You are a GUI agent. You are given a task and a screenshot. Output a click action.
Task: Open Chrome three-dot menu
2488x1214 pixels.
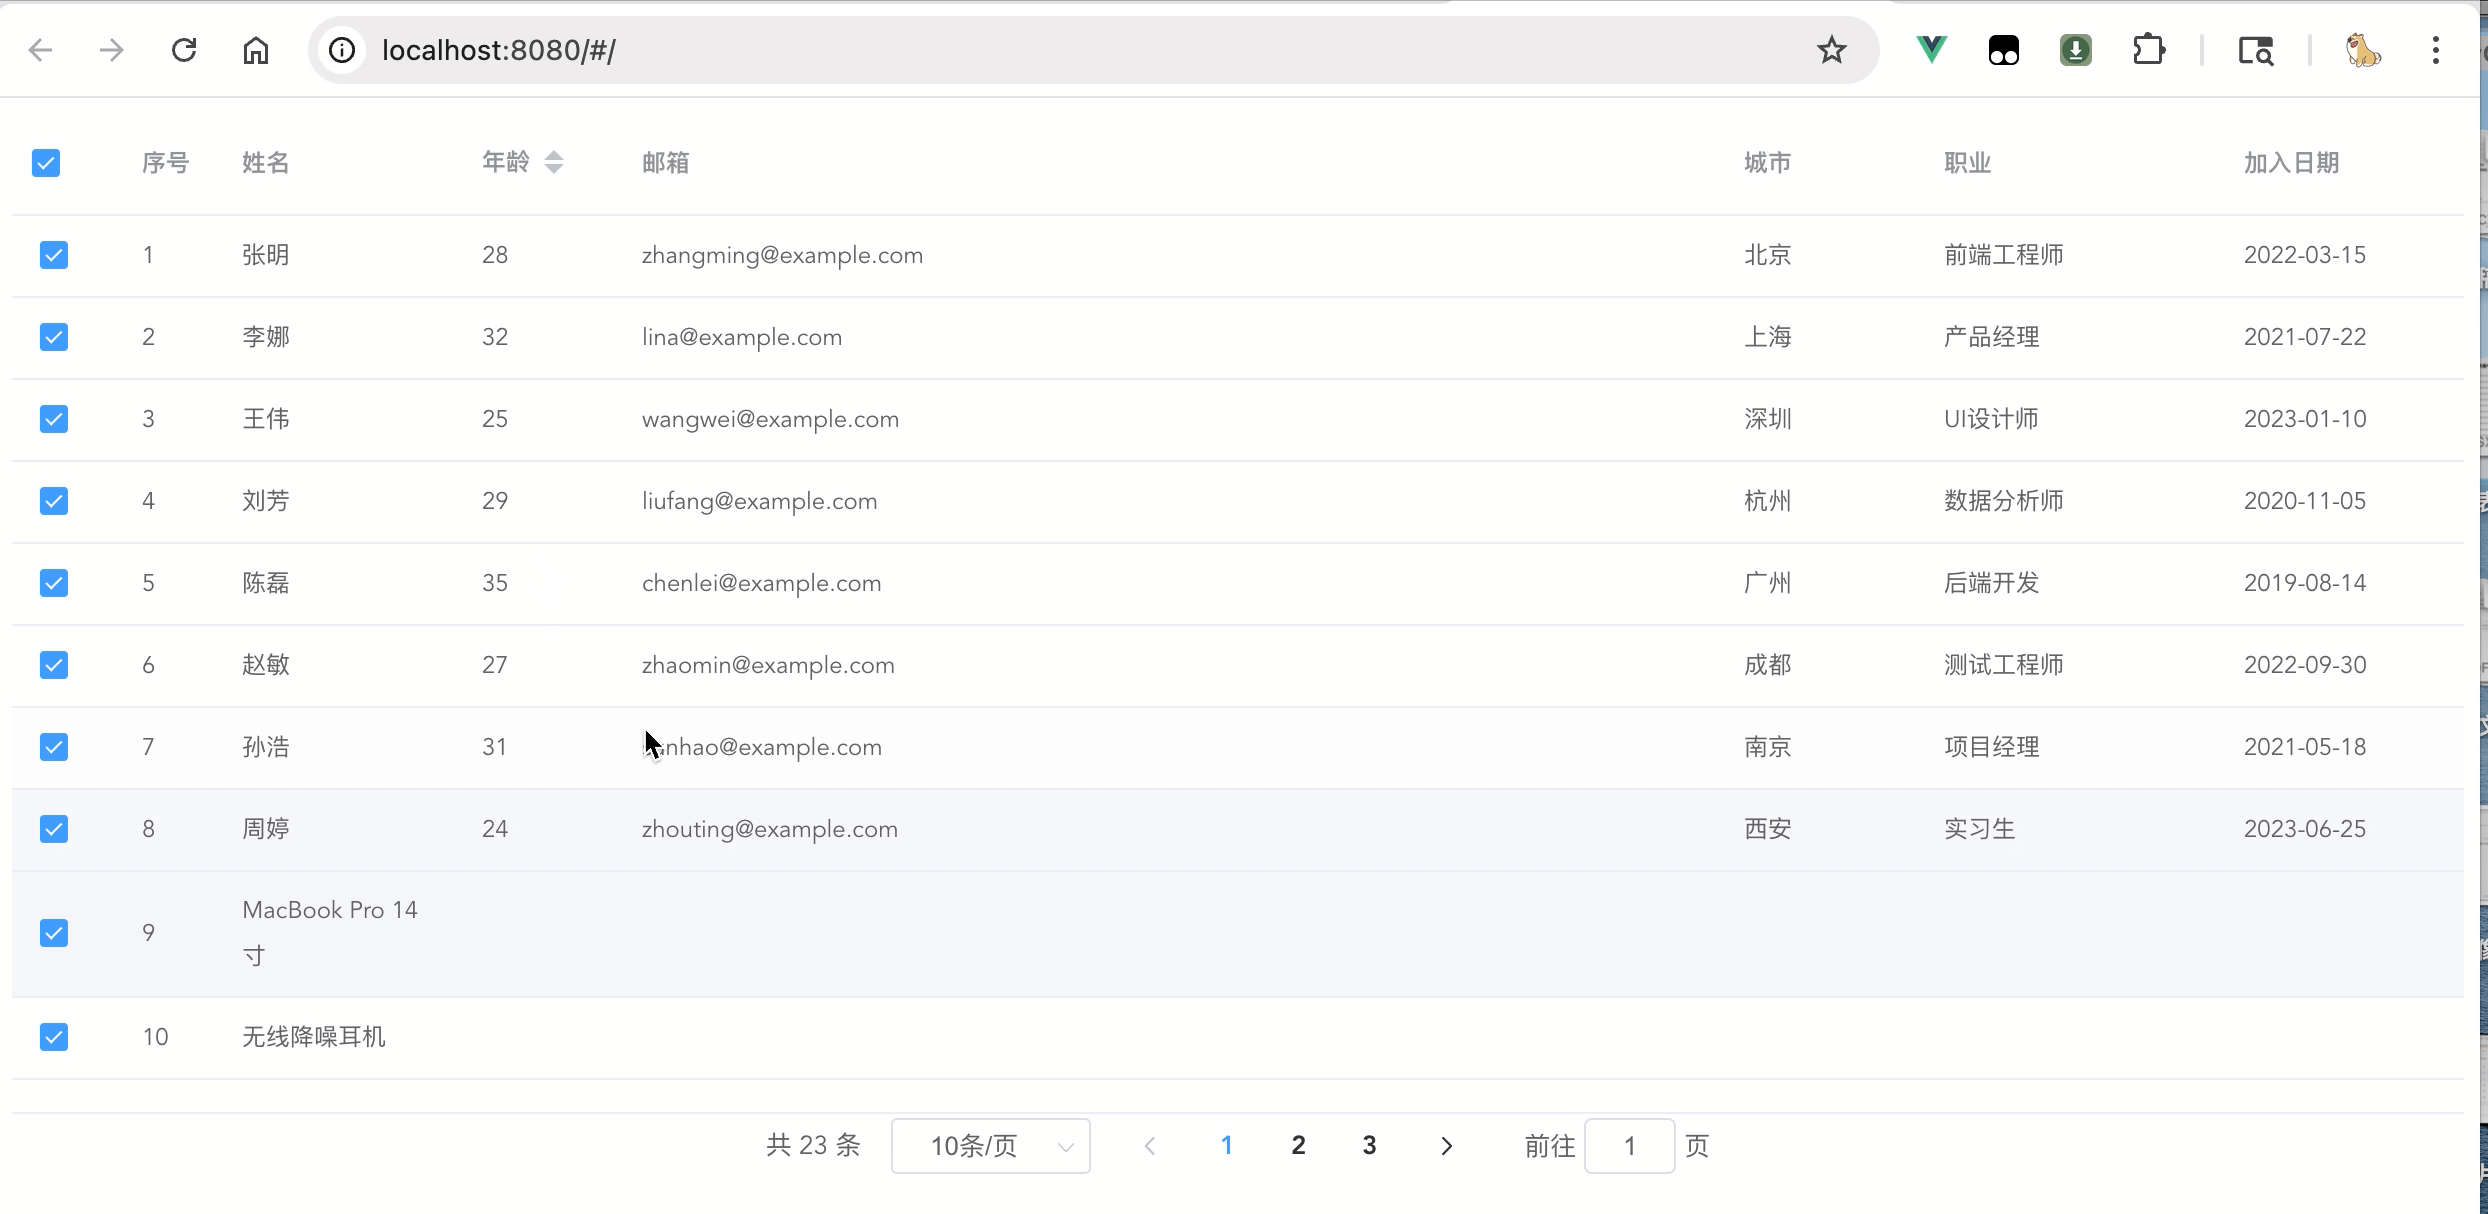(x=2436, y=50)
